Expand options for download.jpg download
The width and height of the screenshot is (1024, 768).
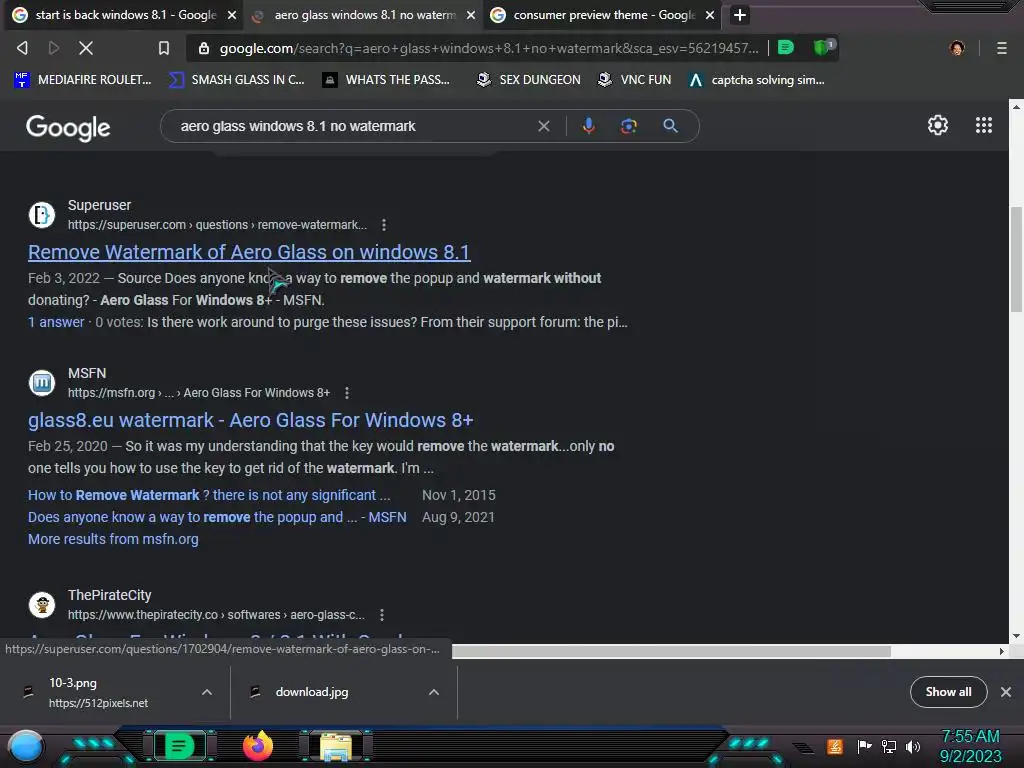click(434, 692)
